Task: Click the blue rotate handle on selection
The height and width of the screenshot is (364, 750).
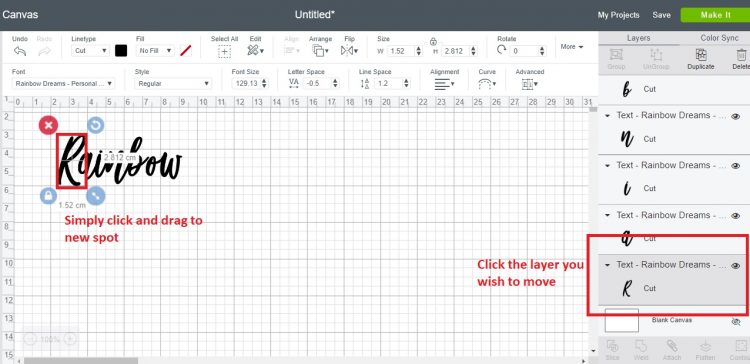Action: [x=96, y=125]
